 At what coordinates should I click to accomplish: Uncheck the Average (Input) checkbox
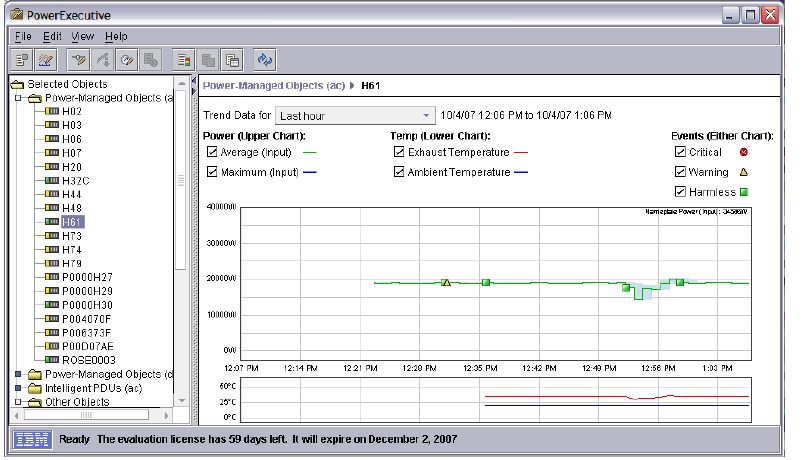point(211,152)
